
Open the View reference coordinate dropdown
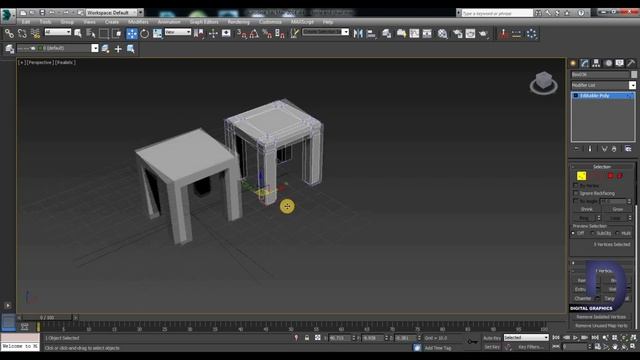(x=178, y=32)
